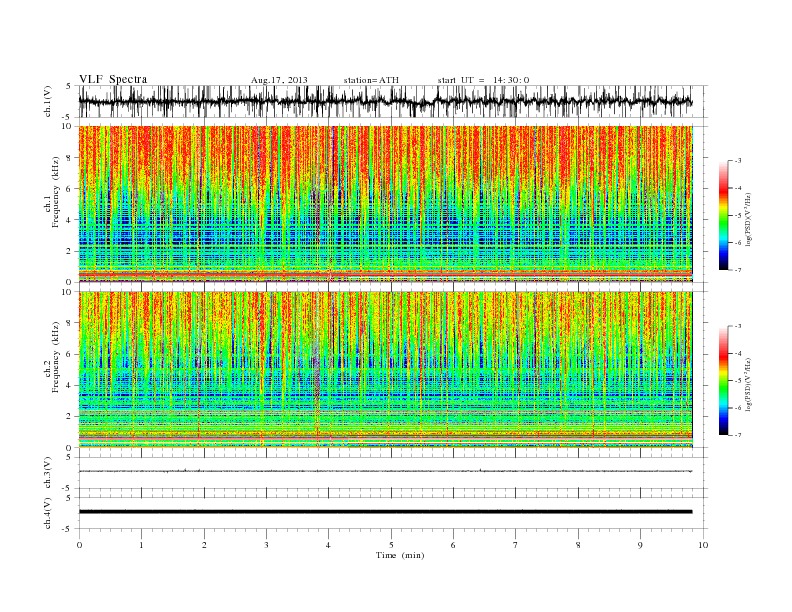Click the 'start UT = 14:30:0' label
This screenshot has width=792, height=612.
coord(483,80)
